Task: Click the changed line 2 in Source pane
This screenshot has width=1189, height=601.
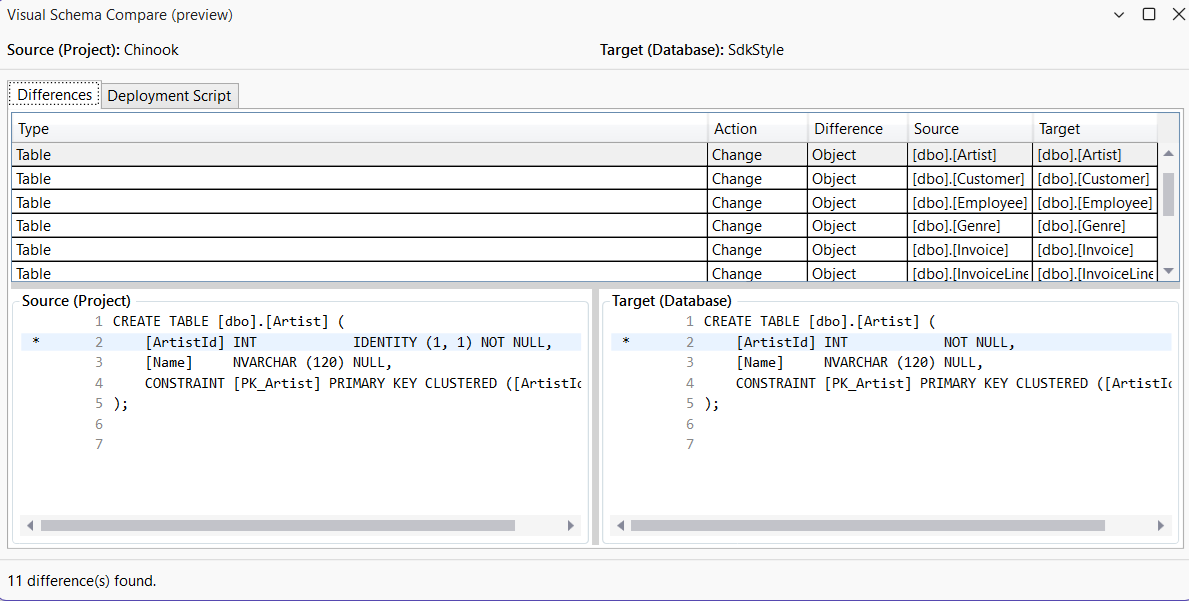Action: (300, 341)
